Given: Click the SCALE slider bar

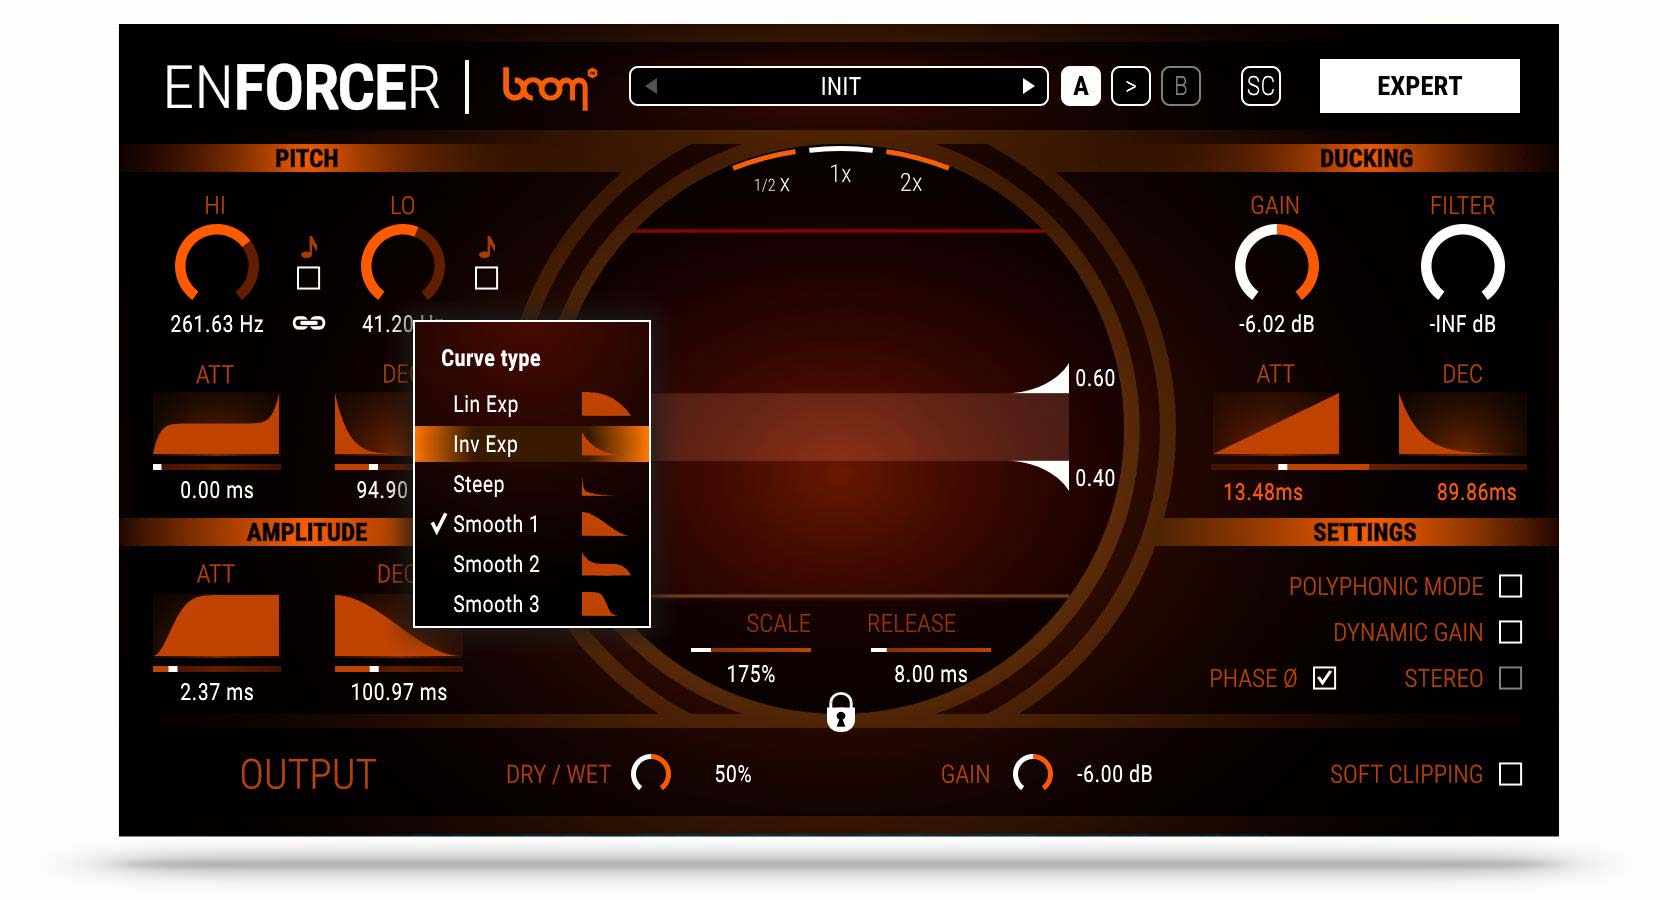Looking at the screenshot, I should 750,650.
